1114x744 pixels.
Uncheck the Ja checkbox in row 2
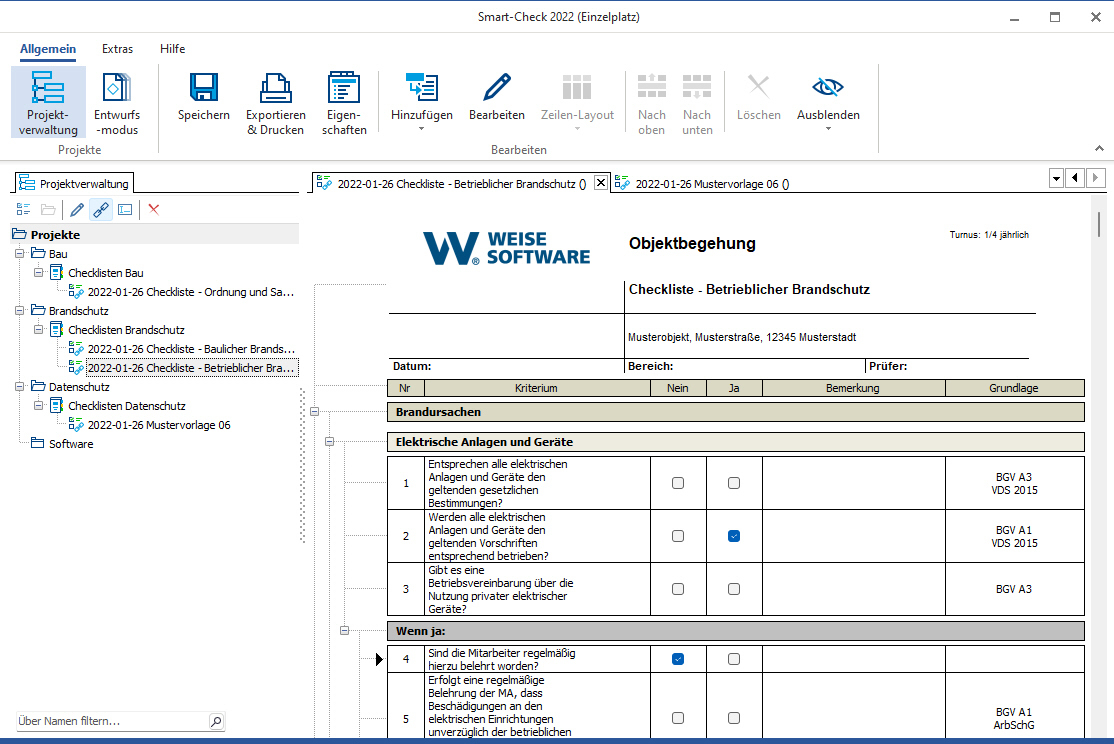click(x=734, y=536)
